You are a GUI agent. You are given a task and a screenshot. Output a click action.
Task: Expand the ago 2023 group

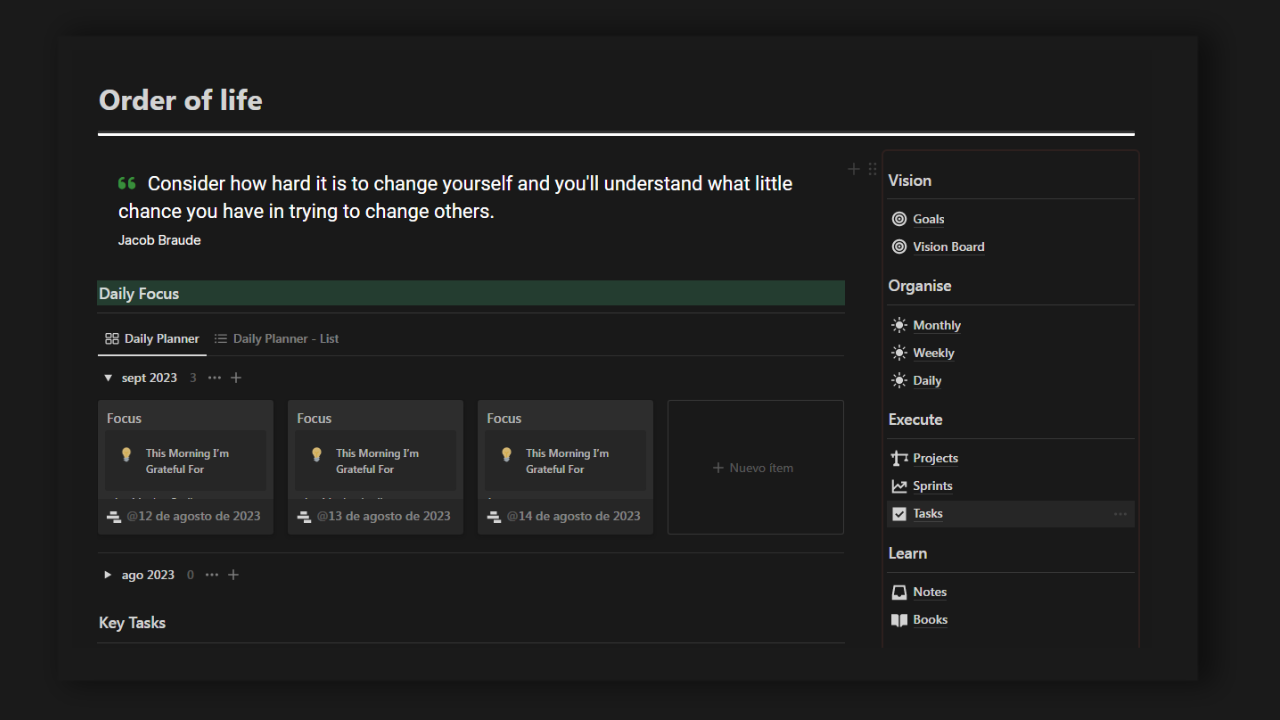click(x=108, y=575)
